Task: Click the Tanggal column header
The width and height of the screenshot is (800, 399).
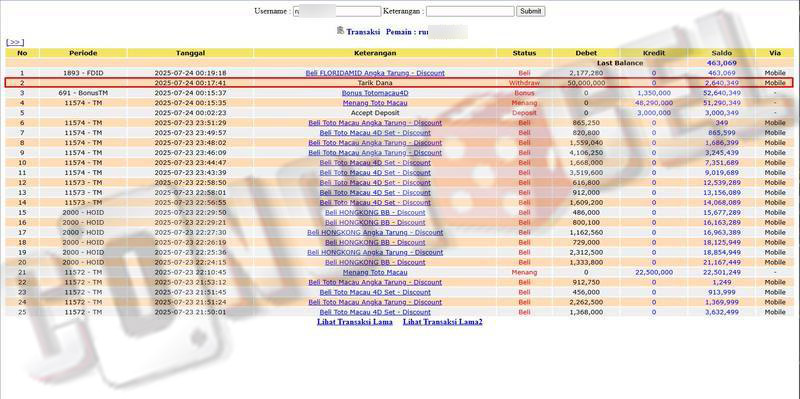Action: [190, 53]
